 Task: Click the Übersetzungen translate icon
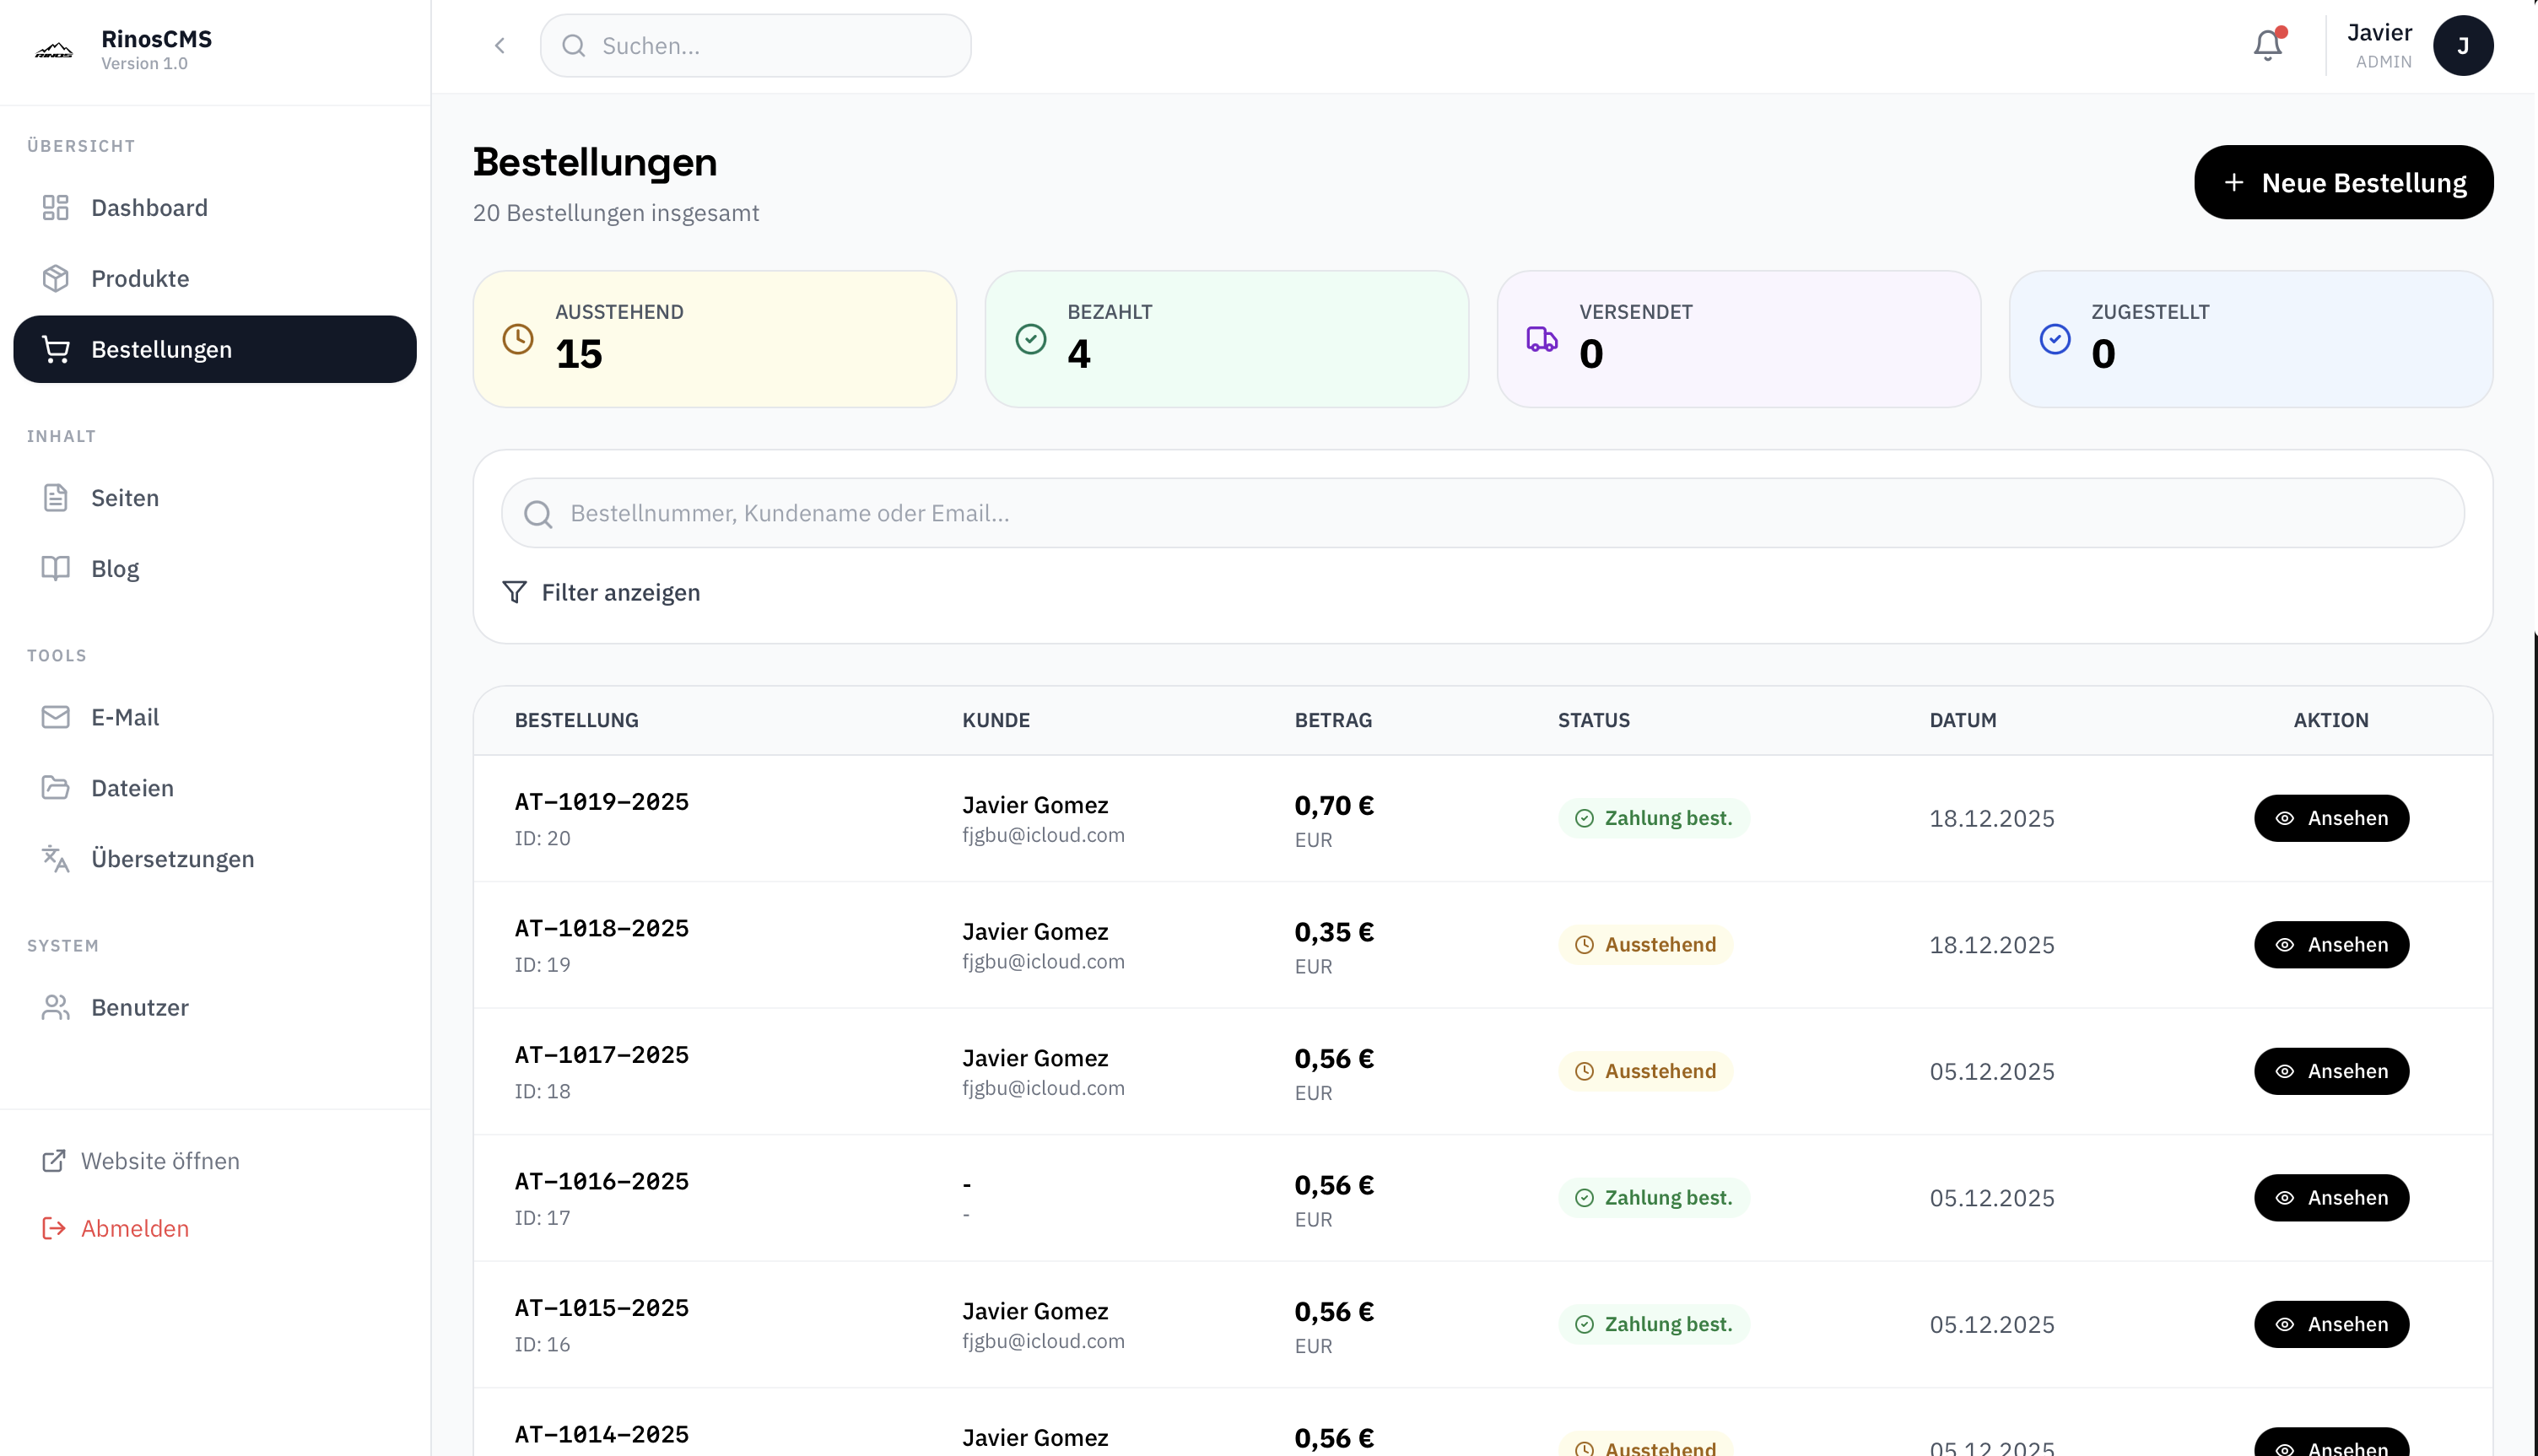click(56, 859)
